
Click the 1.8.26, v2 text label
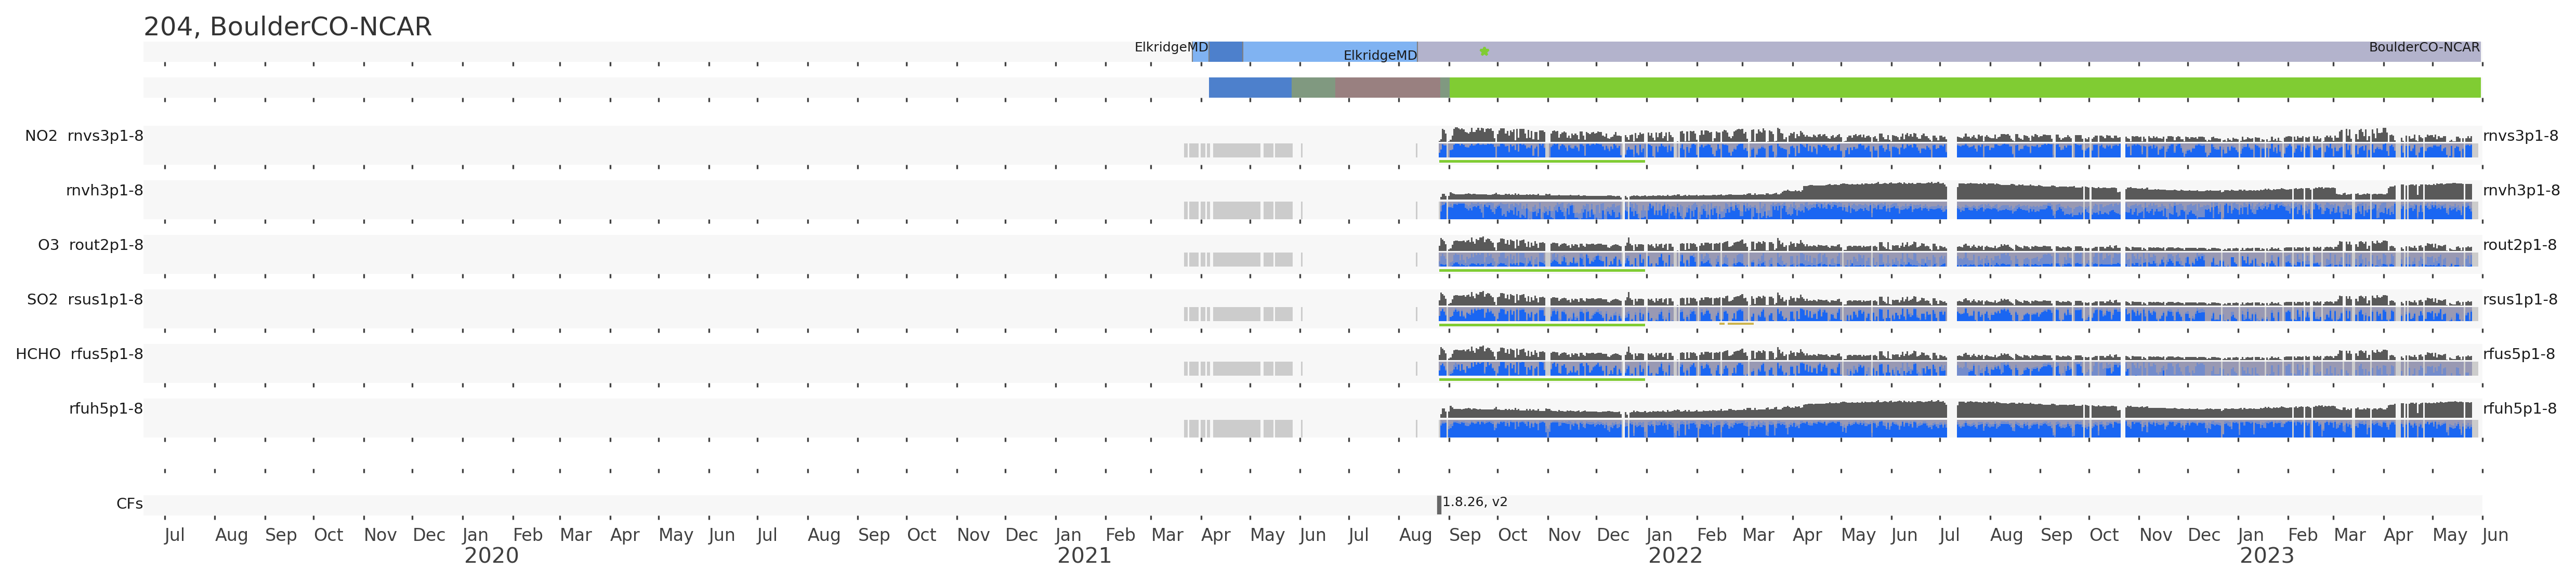[x=1475, y=502]
